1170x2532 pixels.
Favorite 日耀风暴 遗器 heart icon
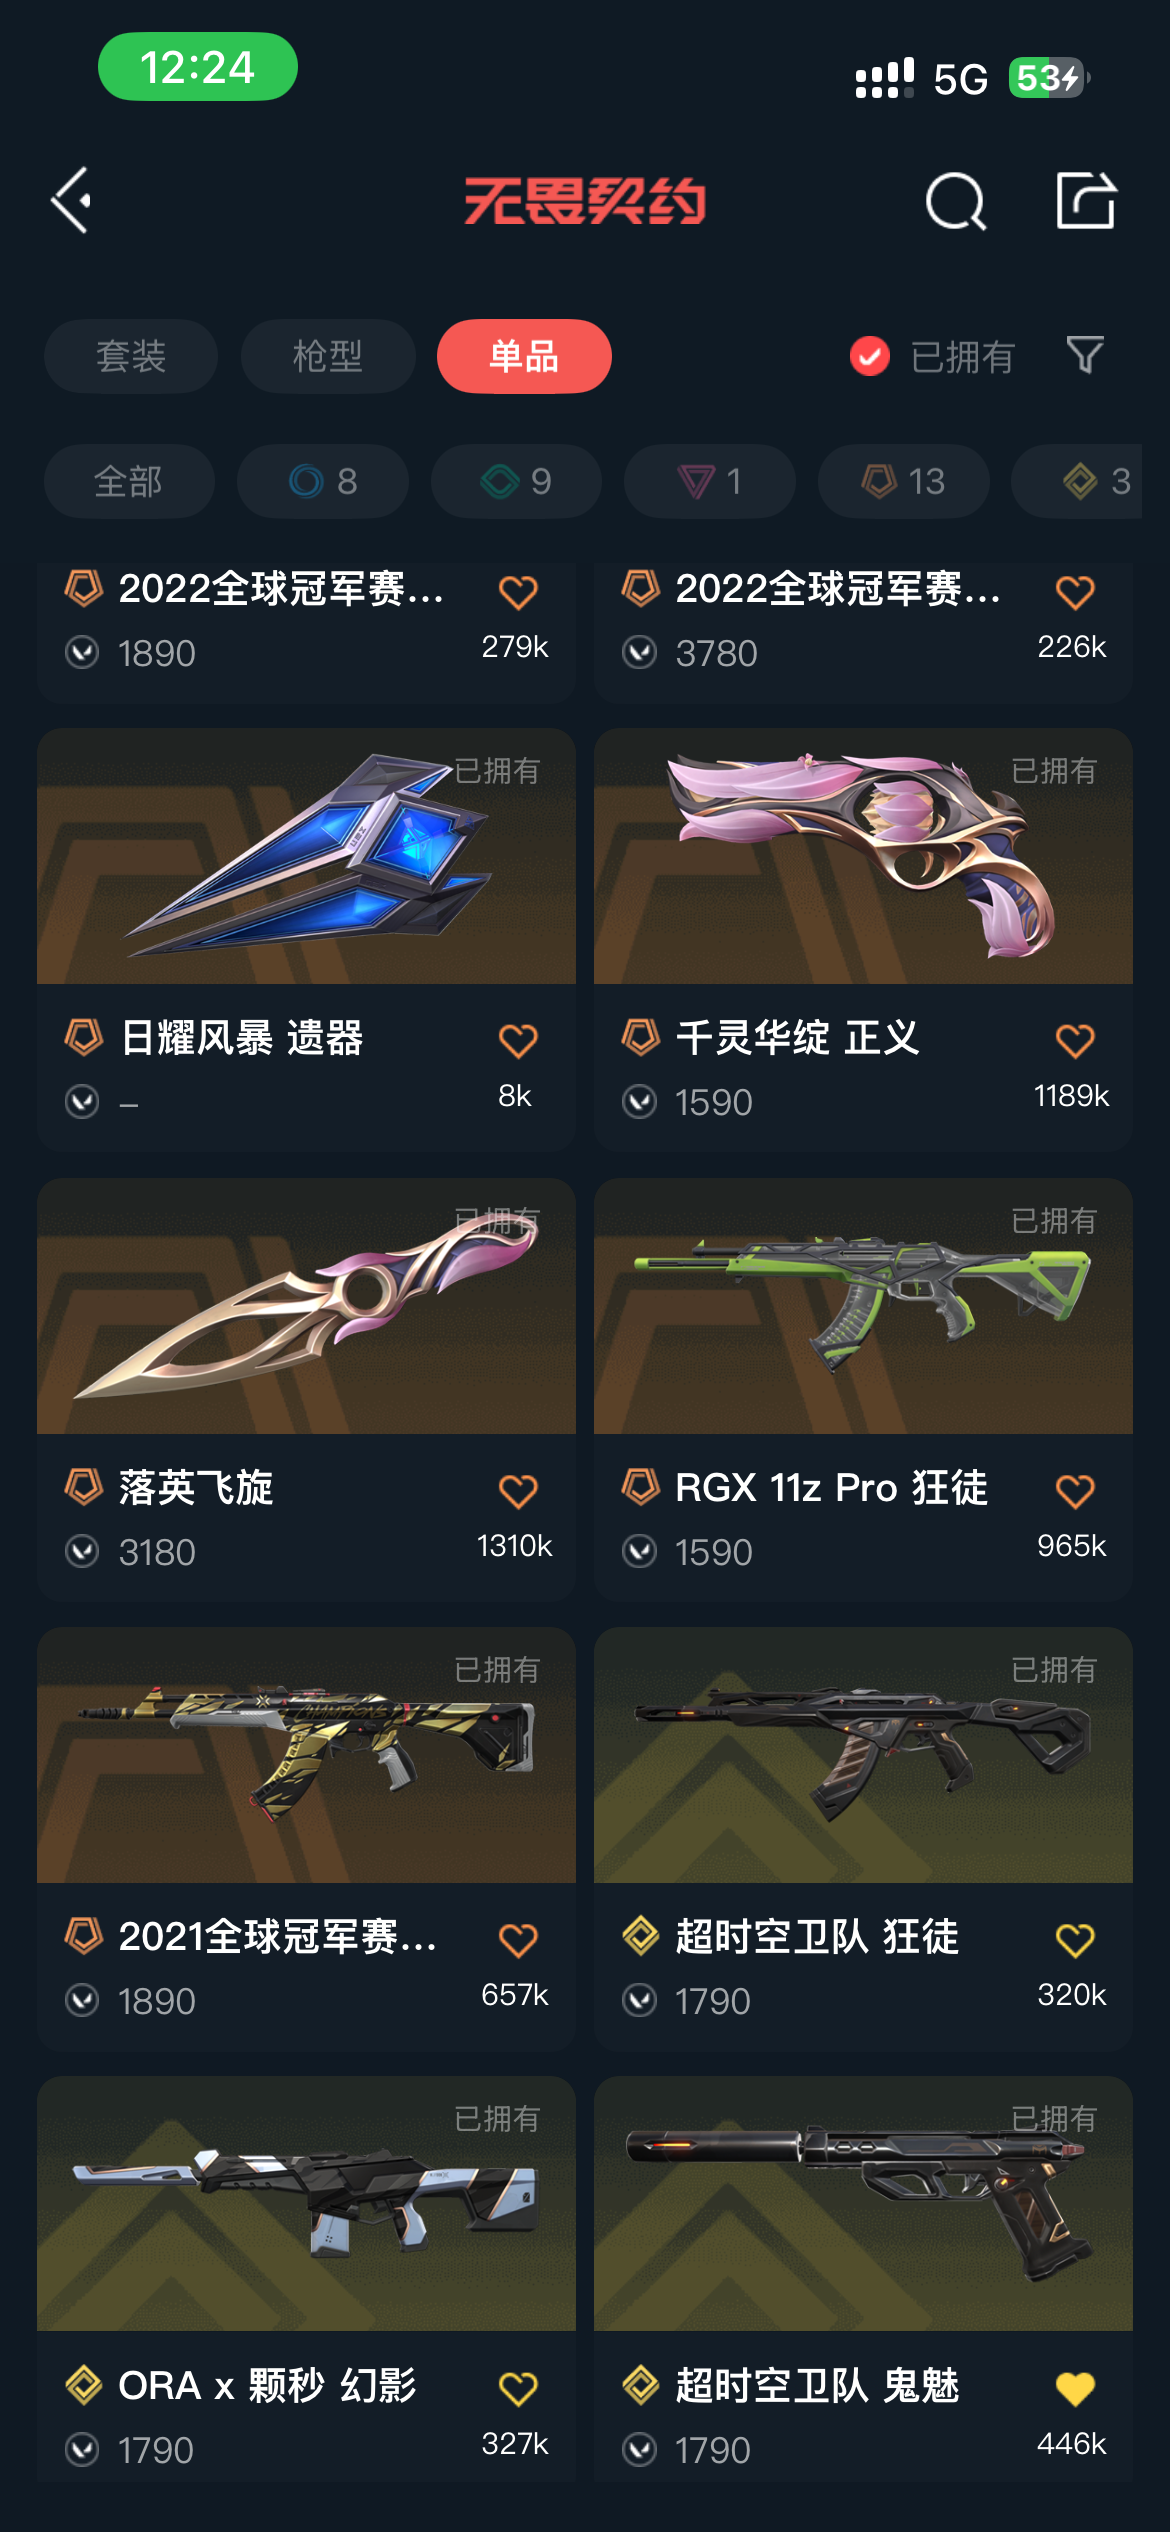(x=518, y=1041)
